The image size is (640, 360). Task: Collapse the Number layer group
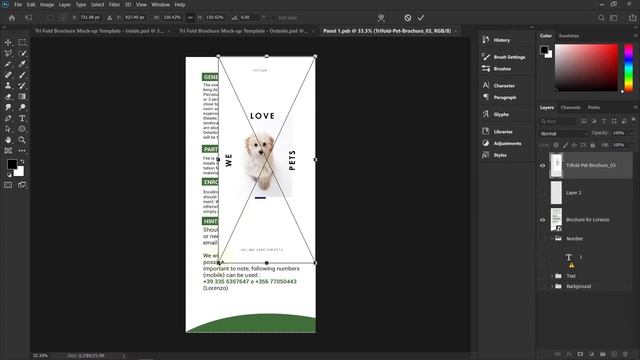(x=552, y=238)
